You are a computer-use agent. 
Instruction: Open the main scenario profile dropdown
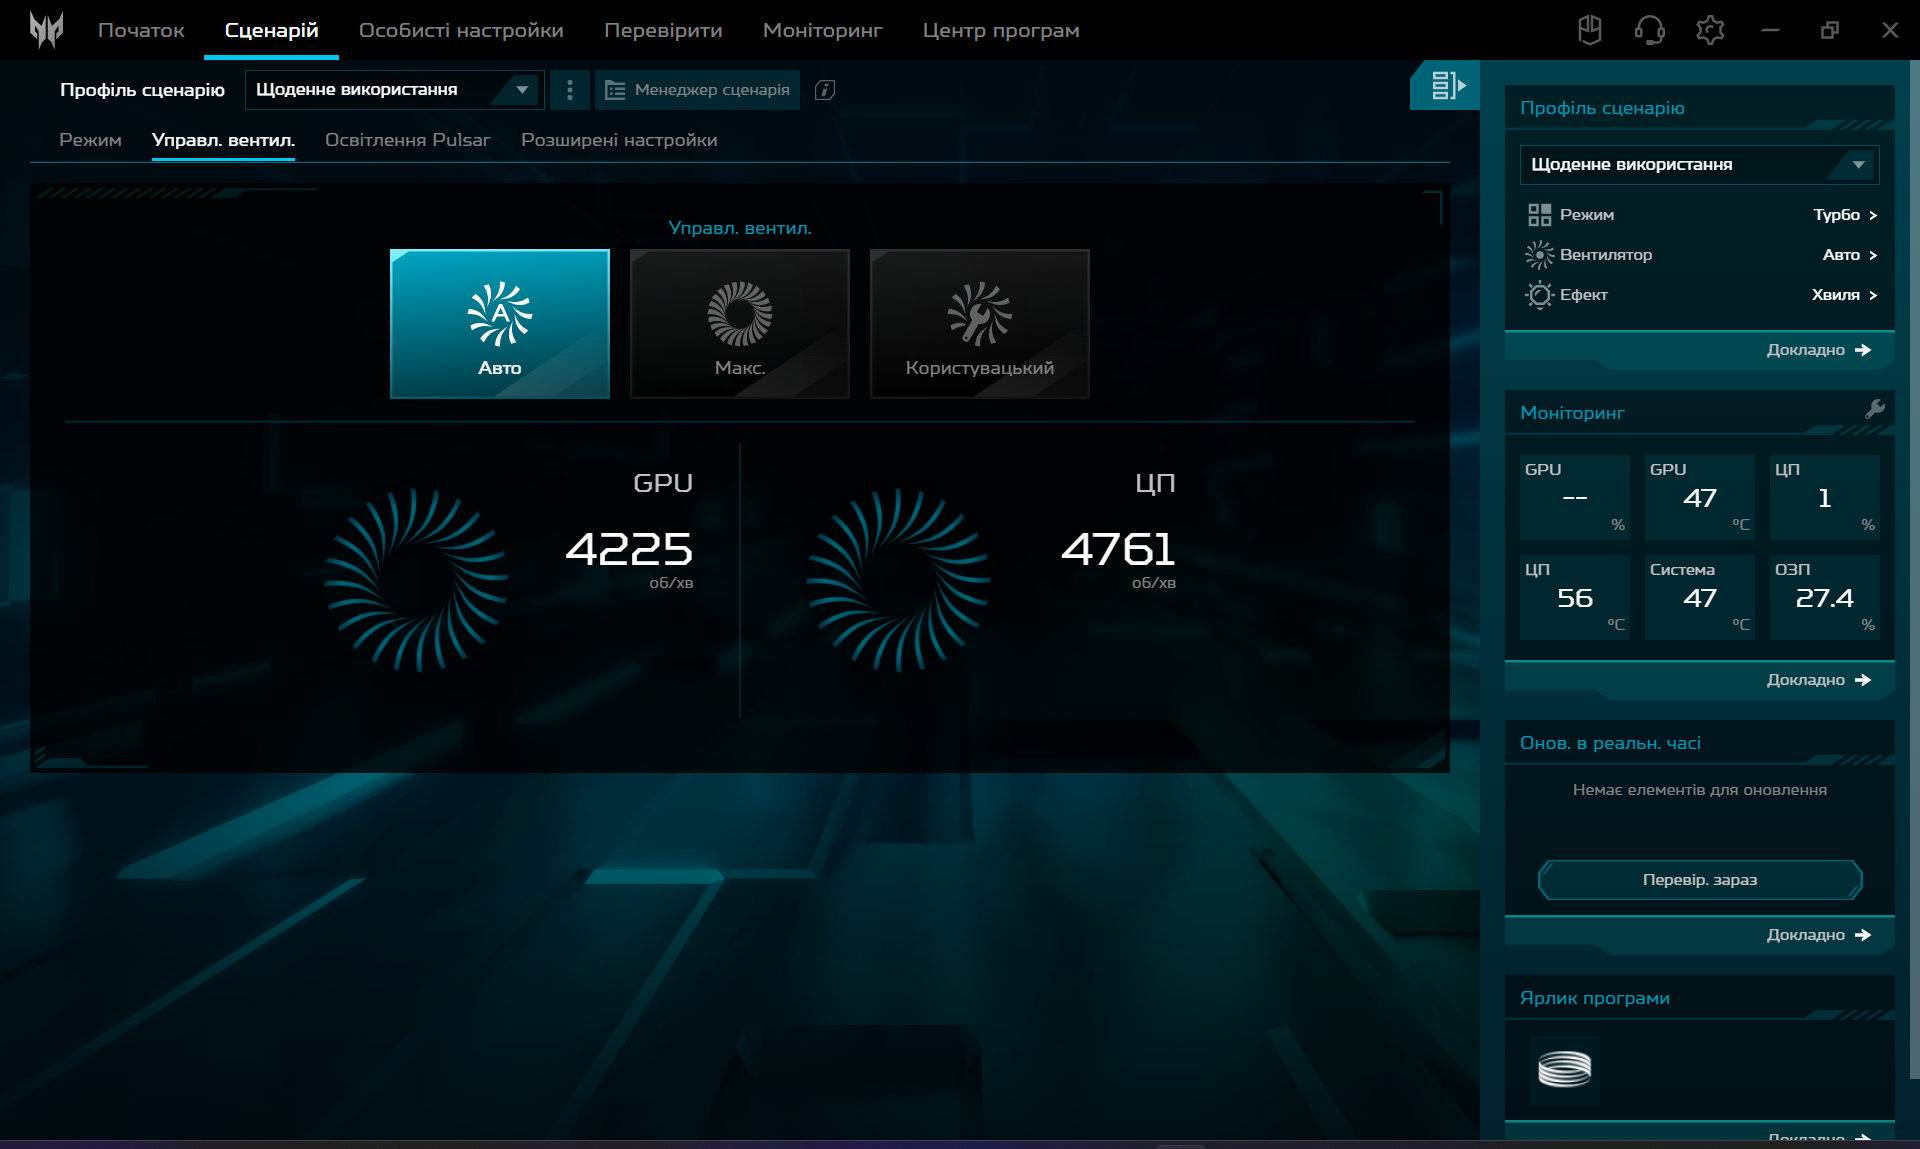pos(394,90)
